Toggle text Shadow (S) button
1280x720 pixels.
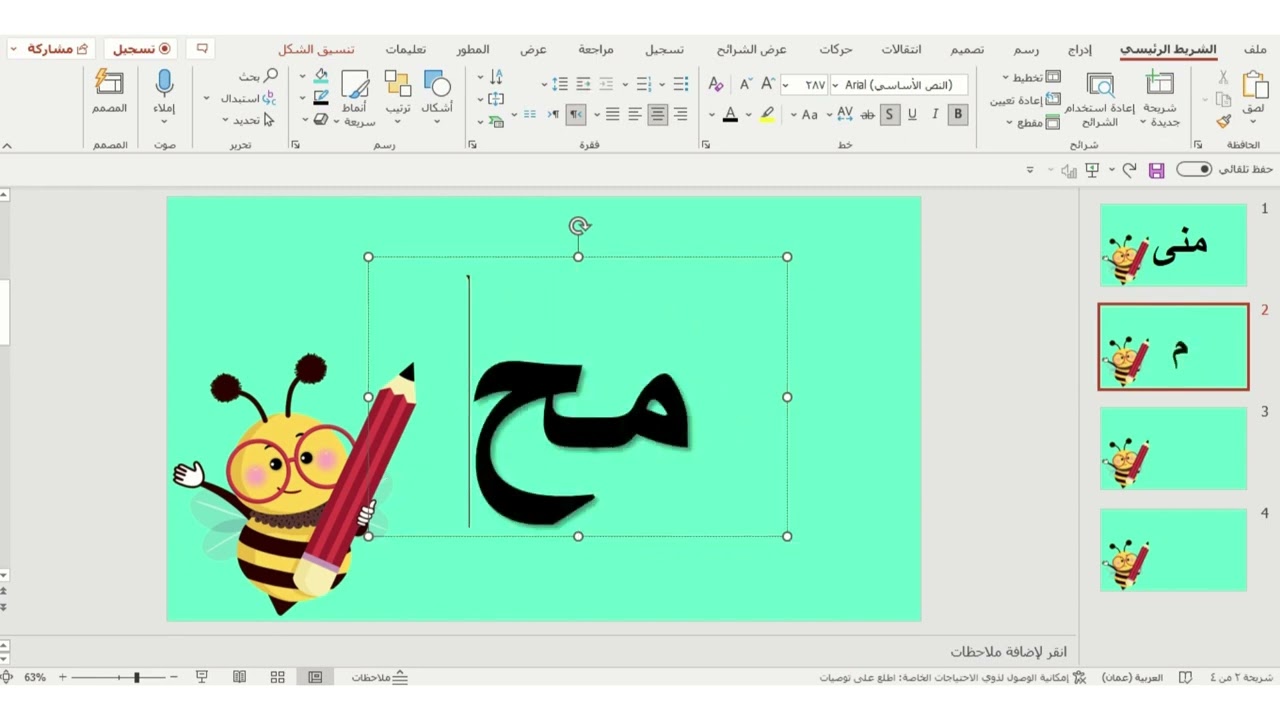[889, 115]
